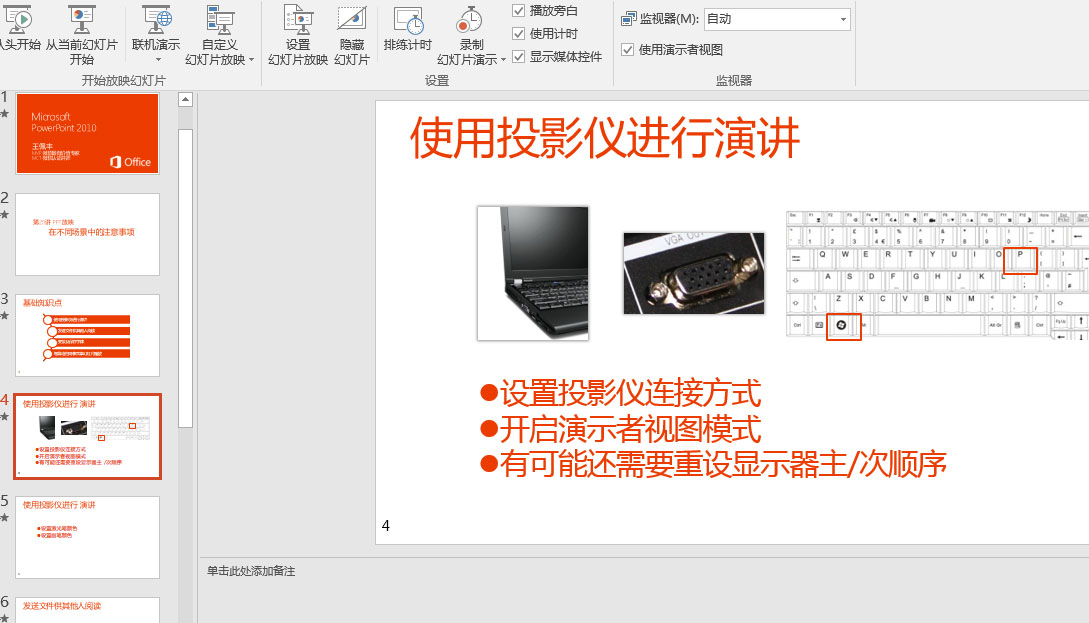Click 联机演示 present online icon

(156, 19)
